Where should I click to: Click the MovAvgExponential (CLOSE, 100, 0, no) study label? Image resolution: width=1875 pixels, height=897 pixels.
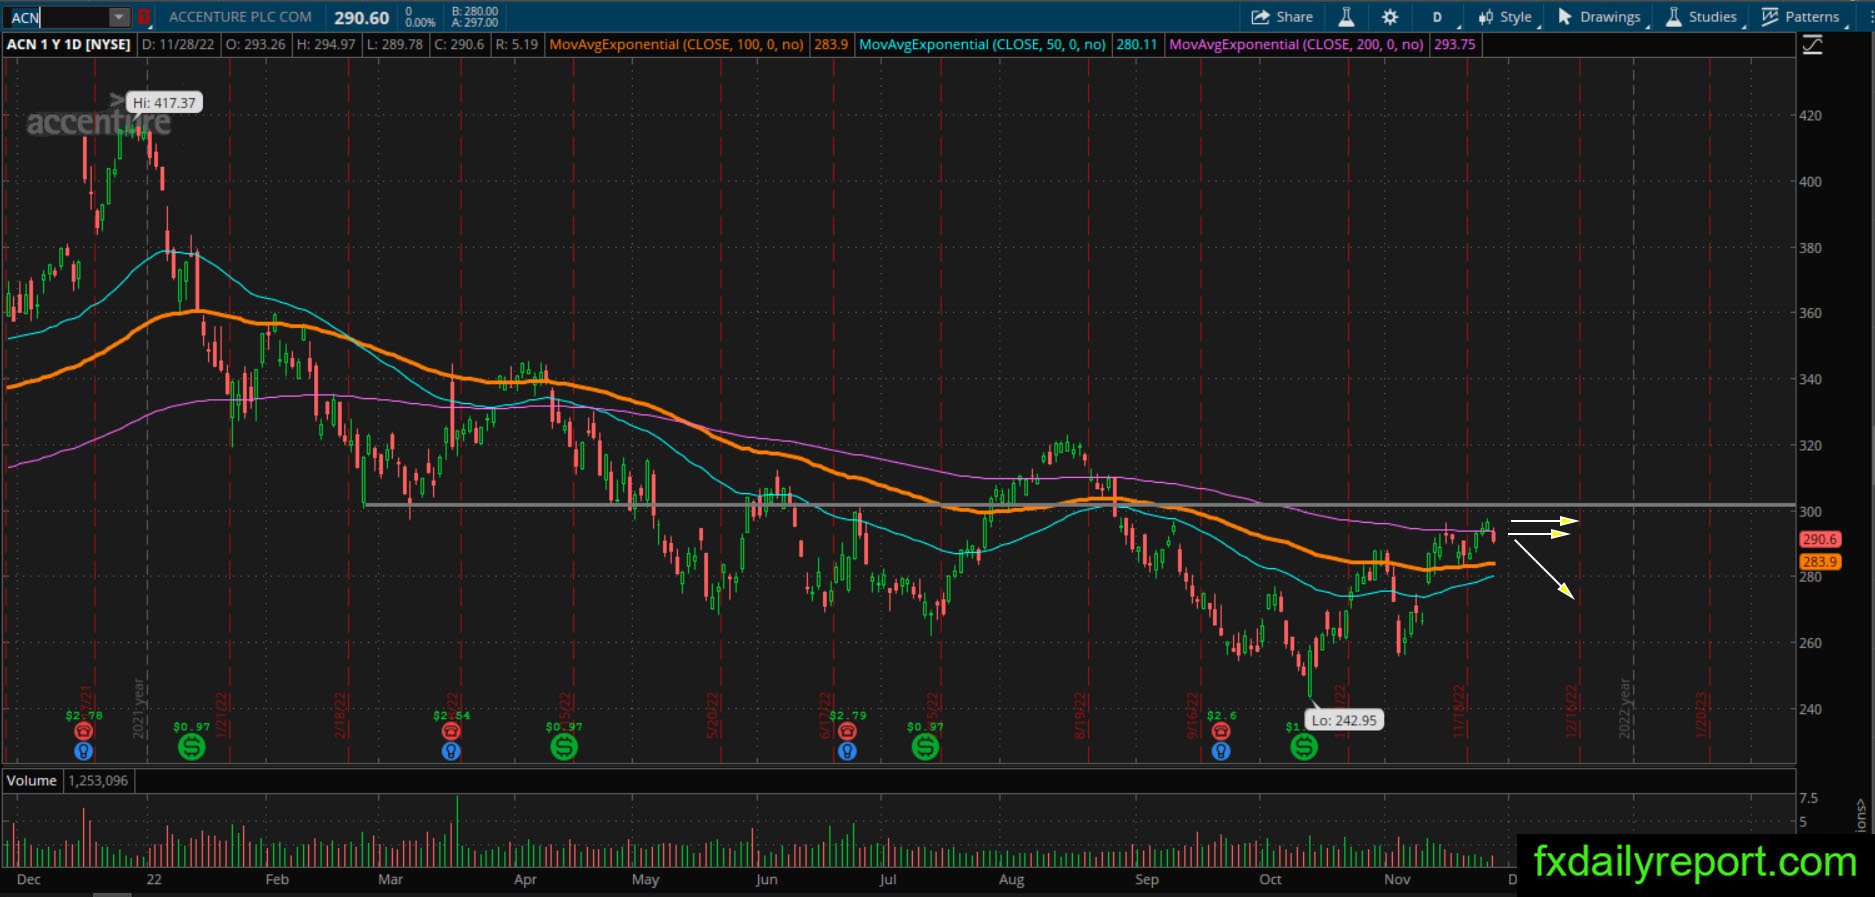pos(676,45)
